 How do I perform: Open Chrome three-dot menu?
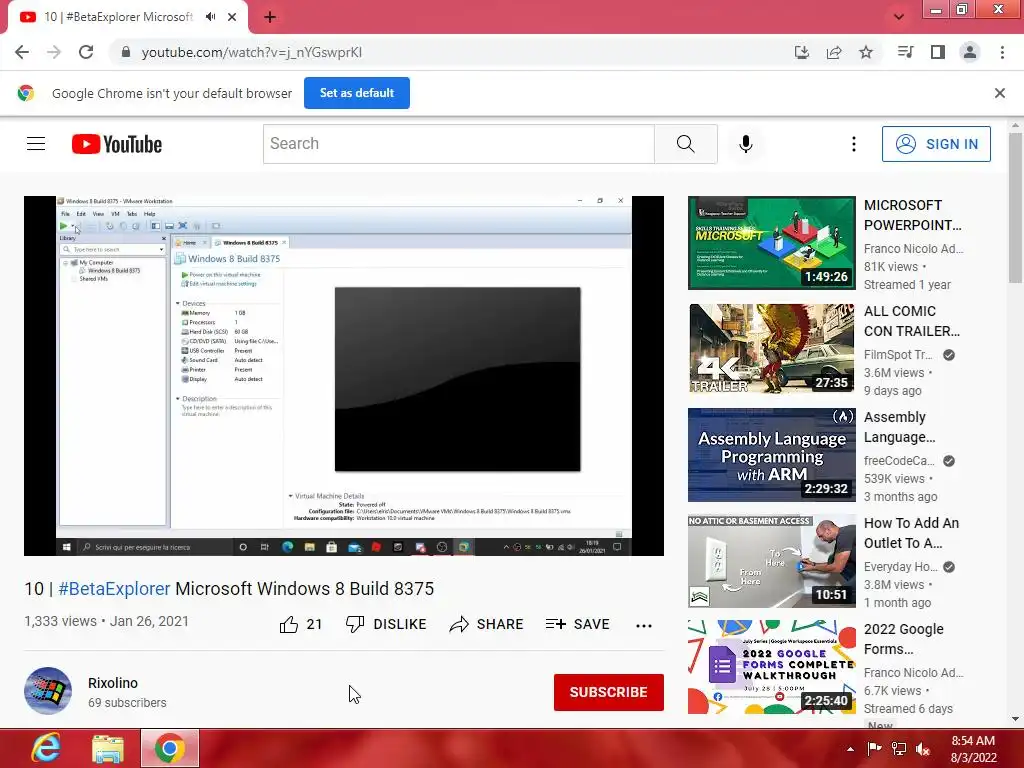coord(1002,52)
